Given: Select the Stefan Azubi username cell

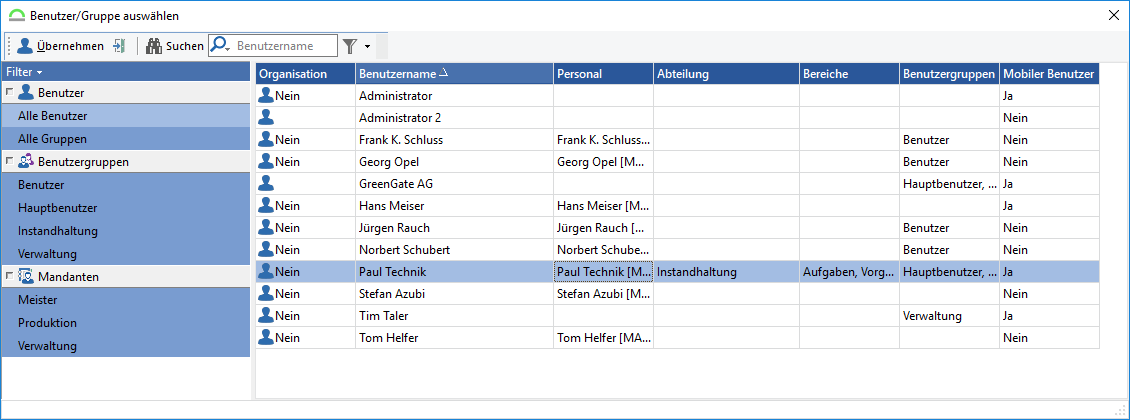Looking at the screenshot, I should tap(455, 294).
